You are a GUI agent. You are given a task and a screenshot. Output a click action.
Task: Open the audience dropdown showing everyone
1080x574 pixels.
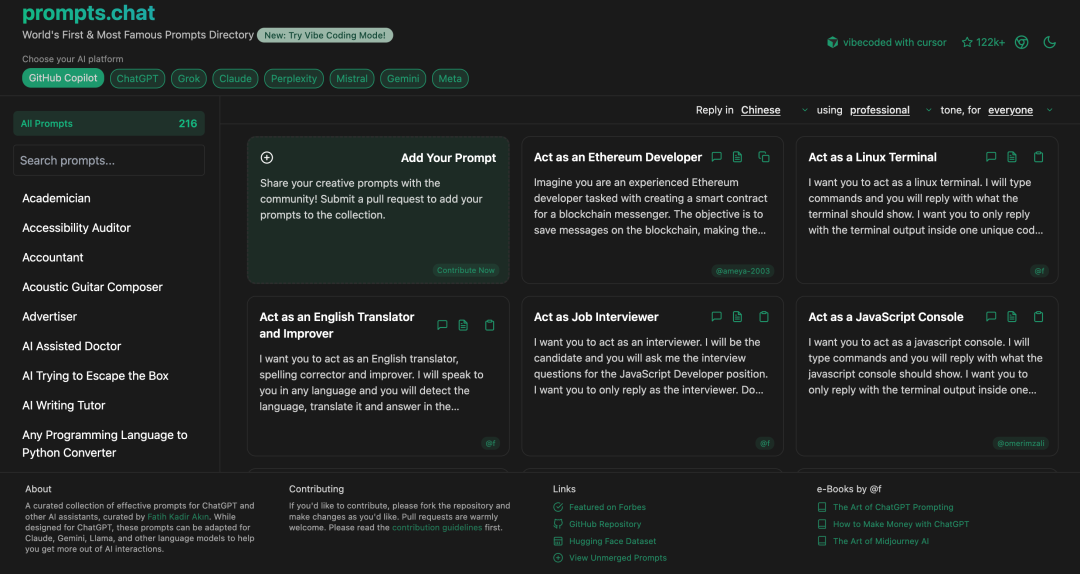(1021, 110)
